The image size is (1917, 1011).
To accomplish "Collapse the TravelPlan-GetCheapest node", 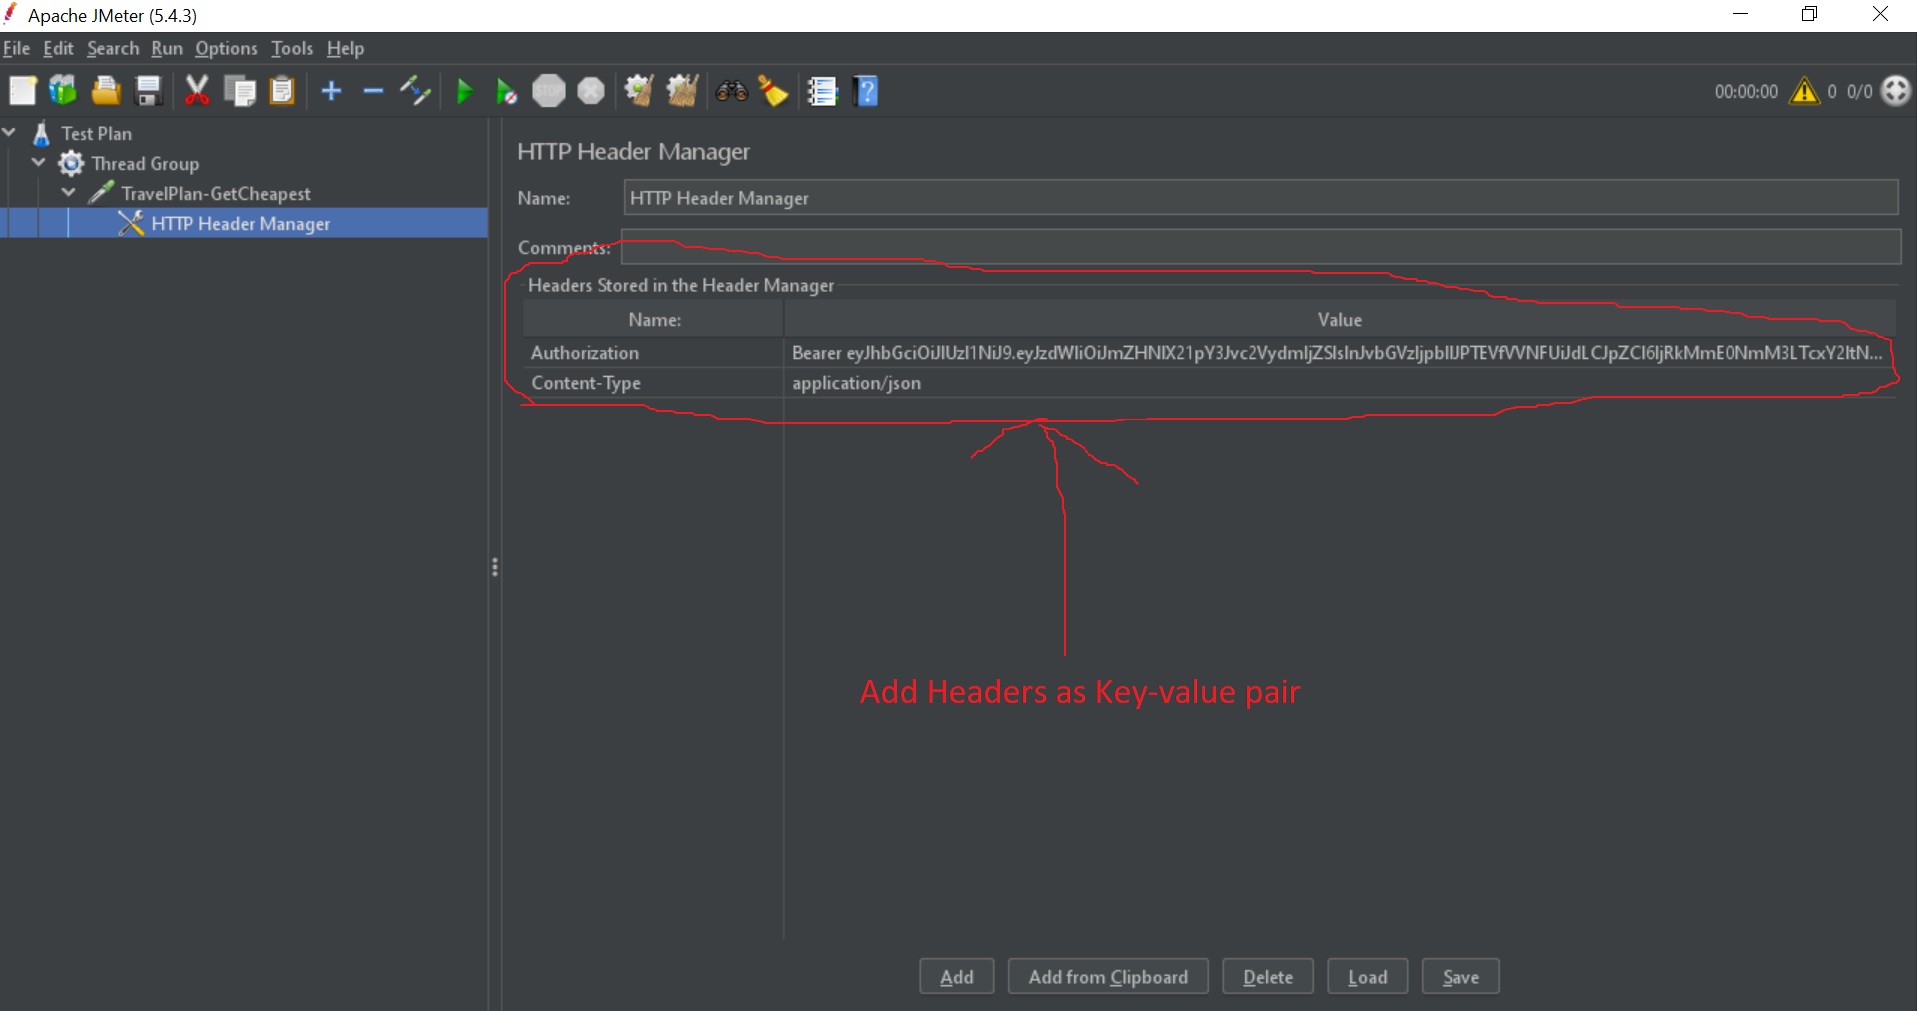I will 70,192.
